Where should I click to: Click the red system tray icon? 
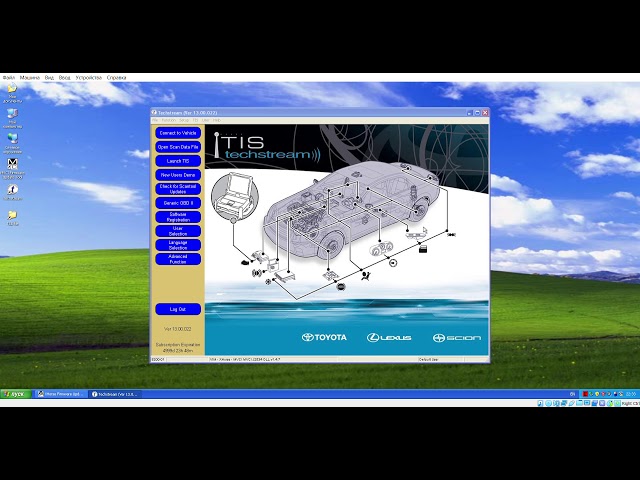(585, 394)
